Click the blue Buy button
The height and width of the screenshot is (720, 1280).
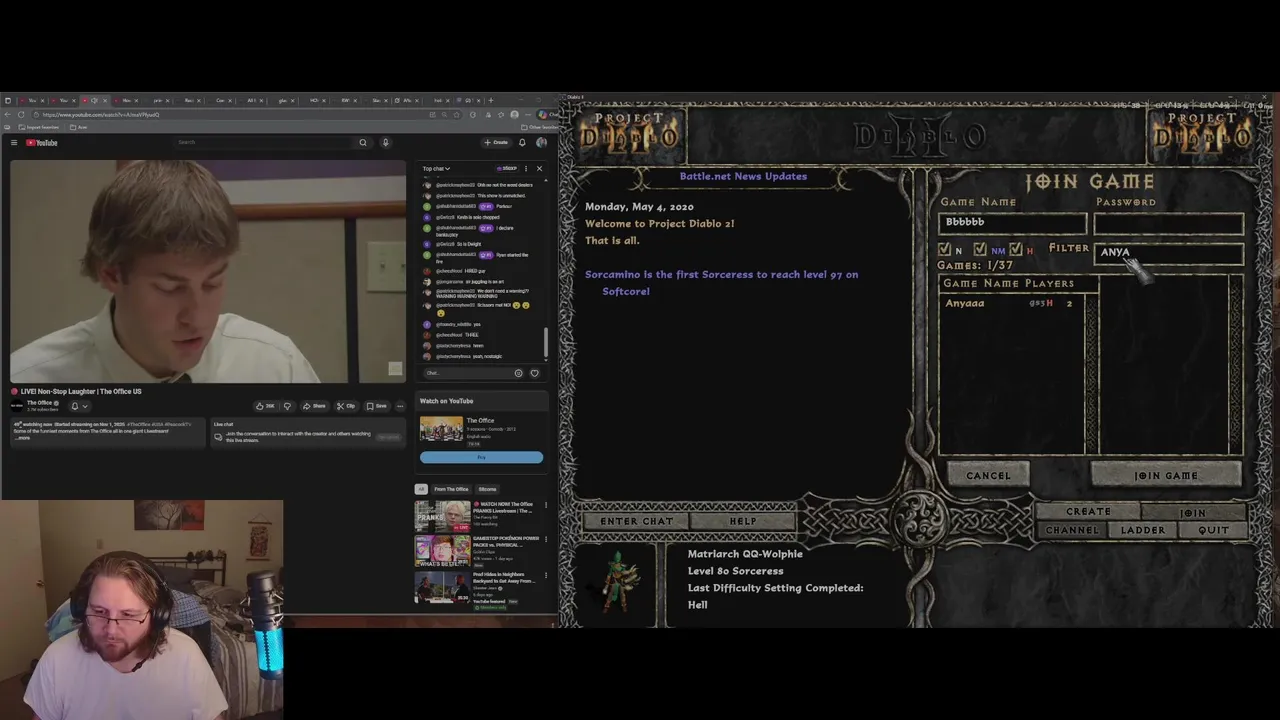click(x=481, y=457)
